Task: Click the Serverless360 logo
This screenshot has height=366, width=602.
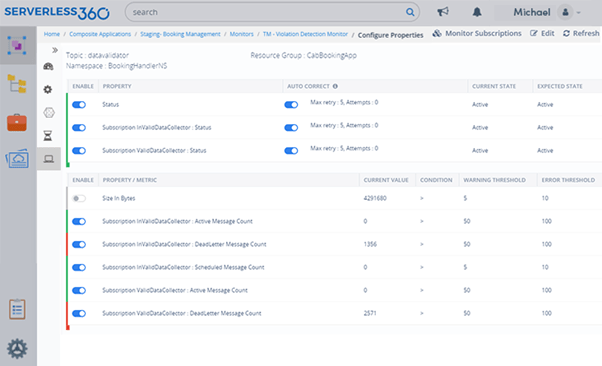Action: (x=57, y=12)
